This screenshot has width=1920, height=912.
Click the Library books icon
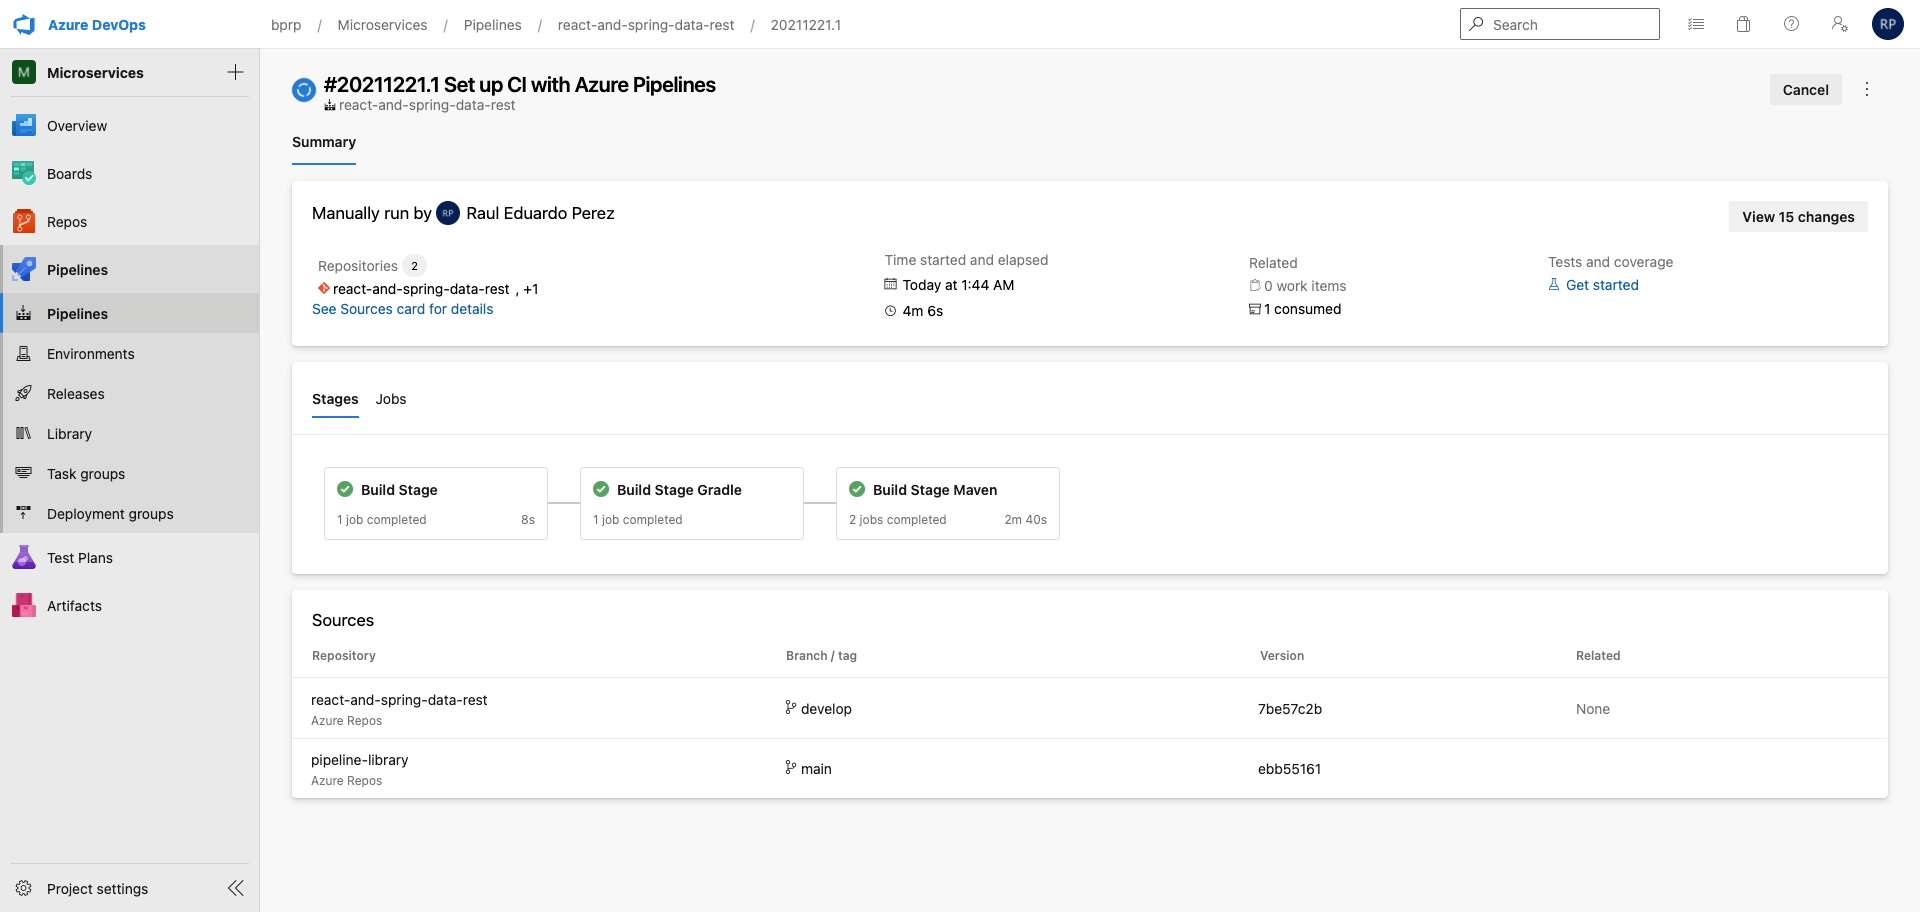[x=24, y=434]
